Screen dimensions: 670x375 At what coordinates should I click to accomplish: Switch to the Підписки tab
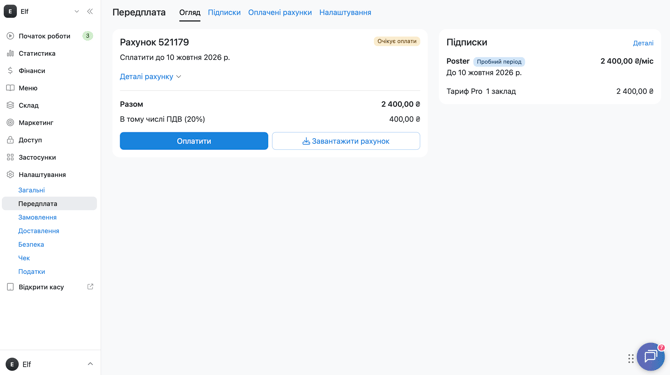224,12
